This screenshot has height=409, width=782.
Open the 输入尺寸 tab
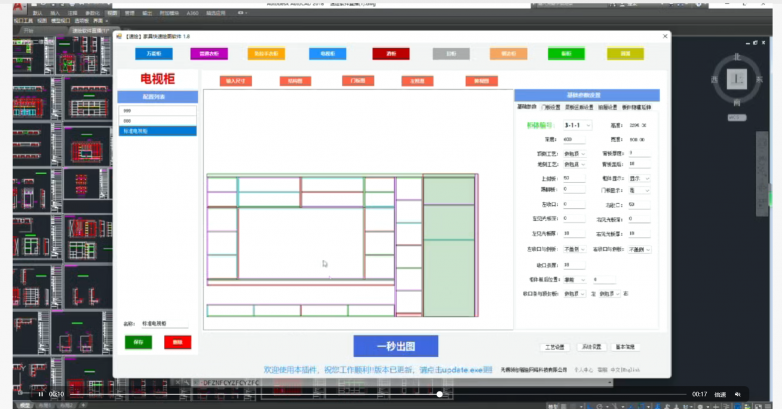pyautogui.click(x=237, y=80)
